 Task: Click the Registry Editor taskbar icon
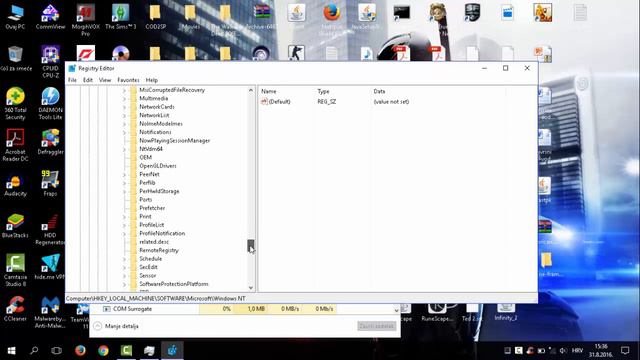(x=172, y=350)
